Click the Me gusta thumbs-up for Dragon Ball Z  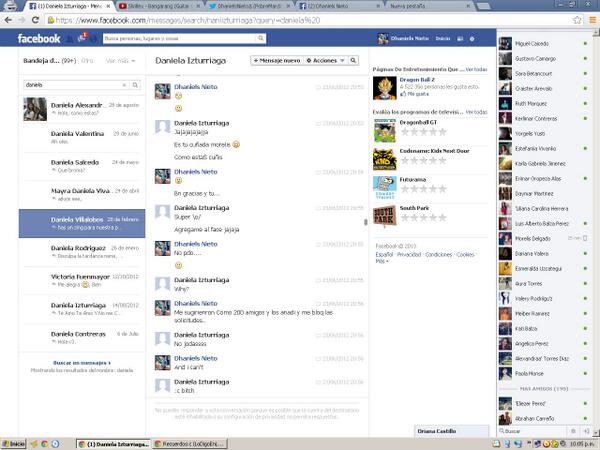tap(414, 94)
